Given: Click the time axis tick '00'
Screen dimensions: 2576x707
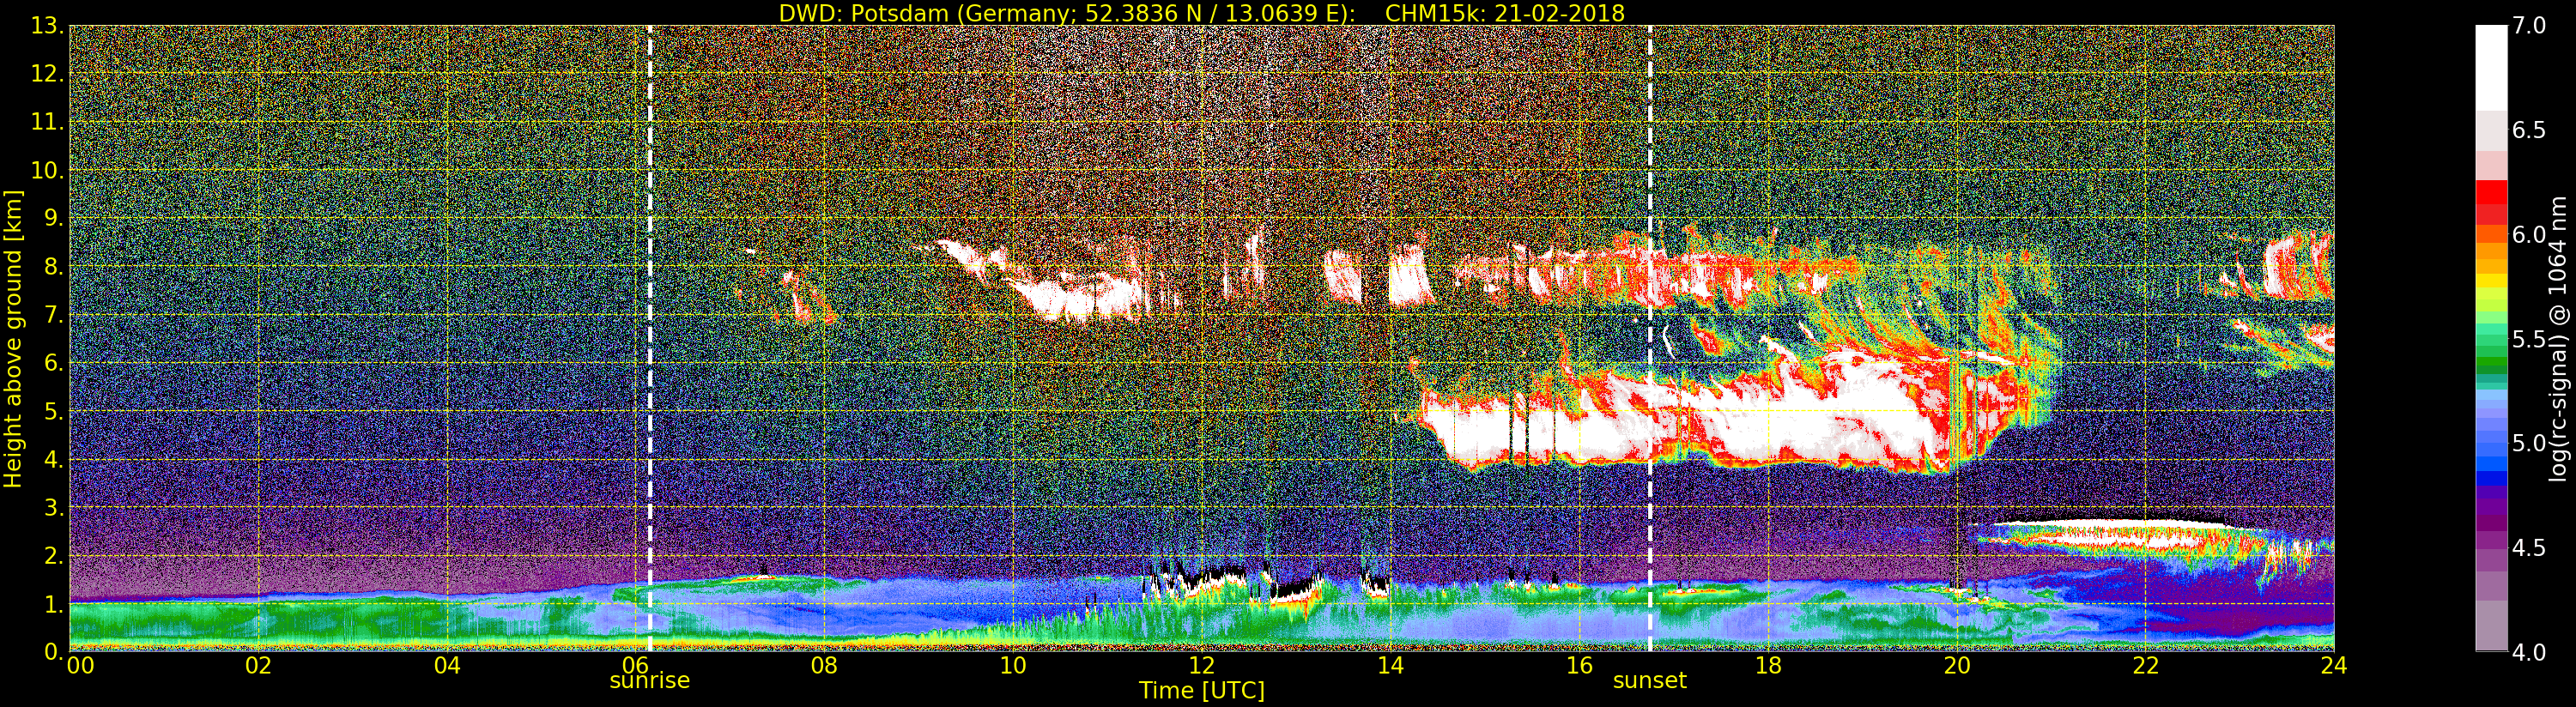Looking at the screenshot, I should tap(80, 665).
